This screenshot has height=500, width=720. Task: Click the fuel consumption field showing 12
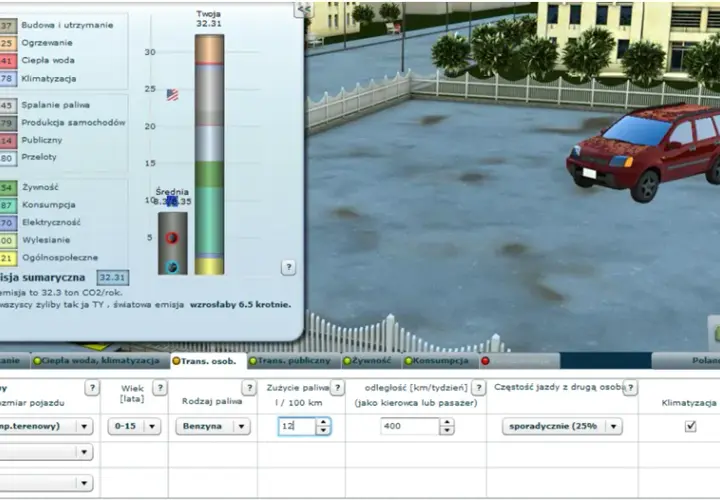(297, 427)
